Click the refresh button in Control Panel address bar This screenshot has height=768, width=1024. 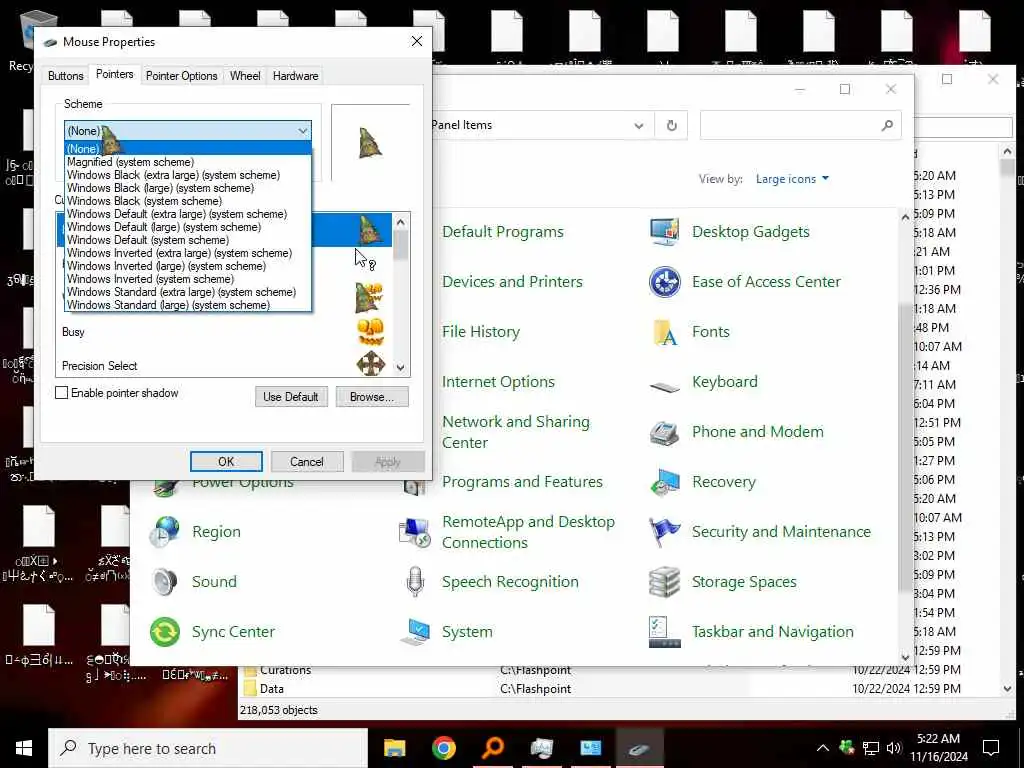click(x=671, y=125)
